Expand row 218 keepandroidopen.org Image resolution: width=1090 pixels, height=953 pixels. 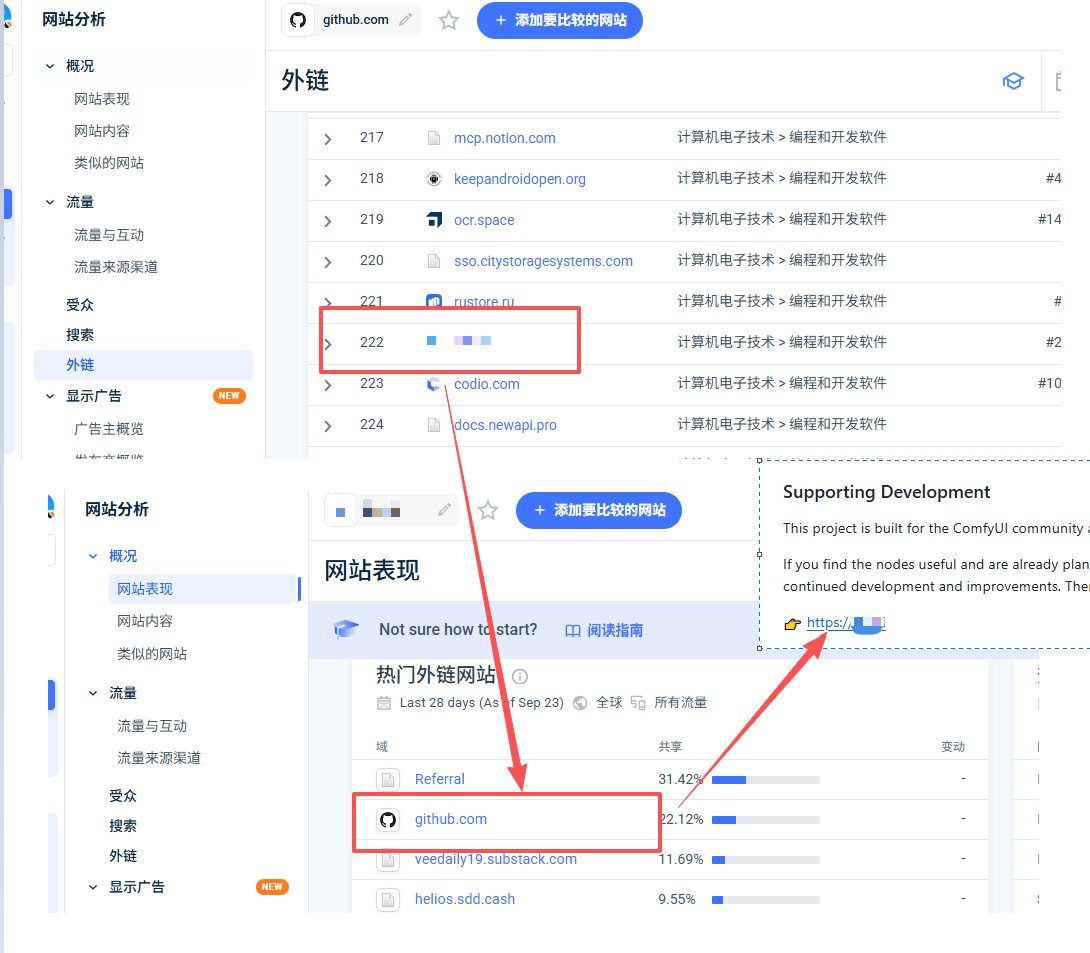(x=327, y=180)
